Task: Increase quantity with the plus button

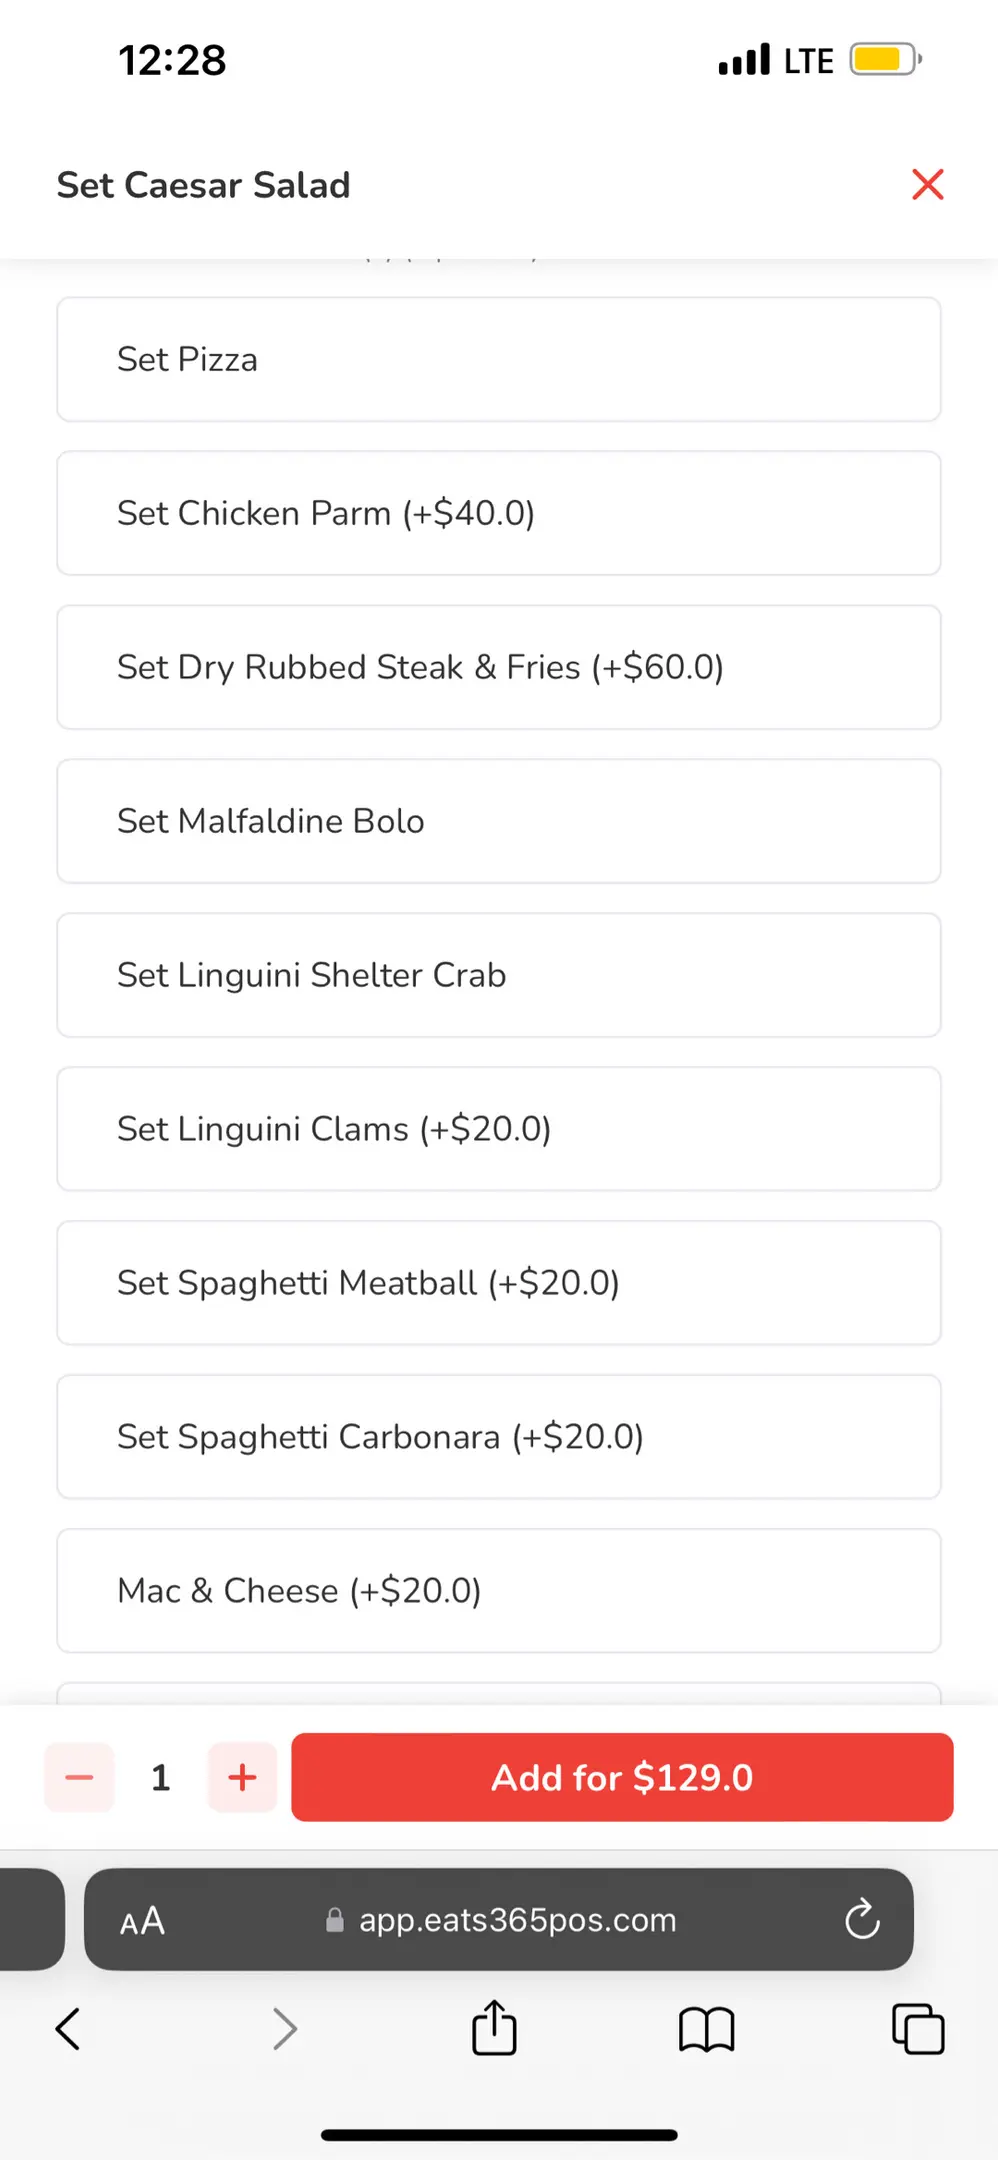Action: point(242,1777)
